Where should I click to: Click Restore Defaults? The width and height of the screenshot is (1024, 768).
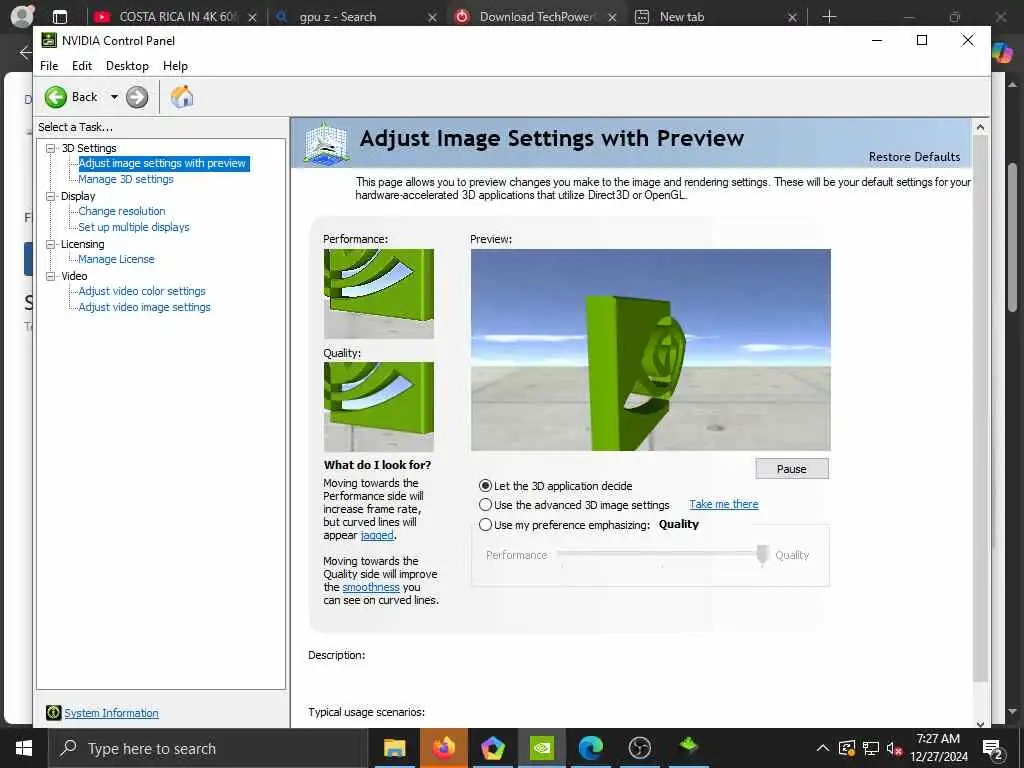914,157
